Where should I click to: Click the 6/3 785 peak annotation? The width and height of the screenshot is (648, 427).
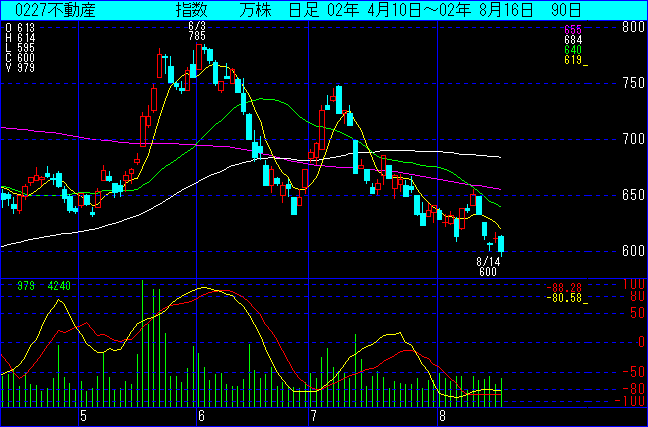197,31
